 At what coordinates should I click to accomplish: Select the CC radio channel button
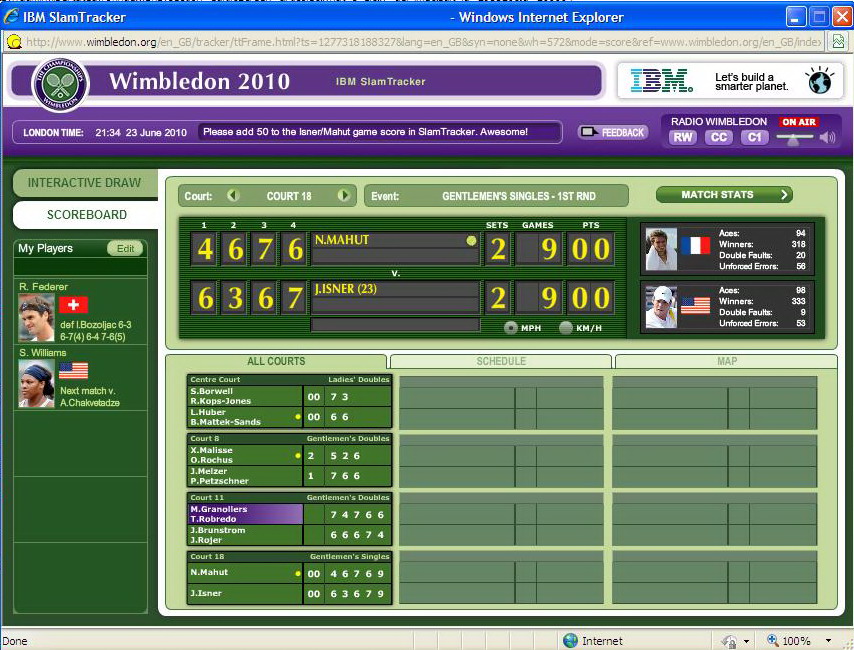coord(718,137)
